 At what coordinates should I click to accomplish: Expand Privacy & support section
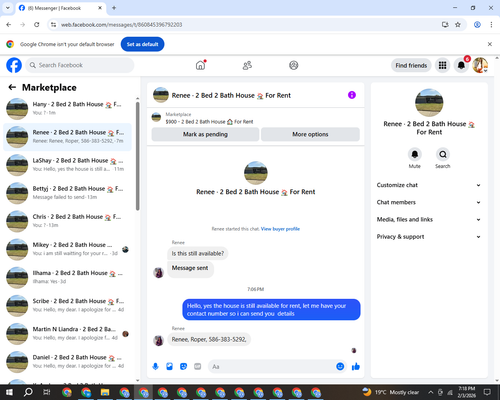pyautogui.click(x=429, y=237)
